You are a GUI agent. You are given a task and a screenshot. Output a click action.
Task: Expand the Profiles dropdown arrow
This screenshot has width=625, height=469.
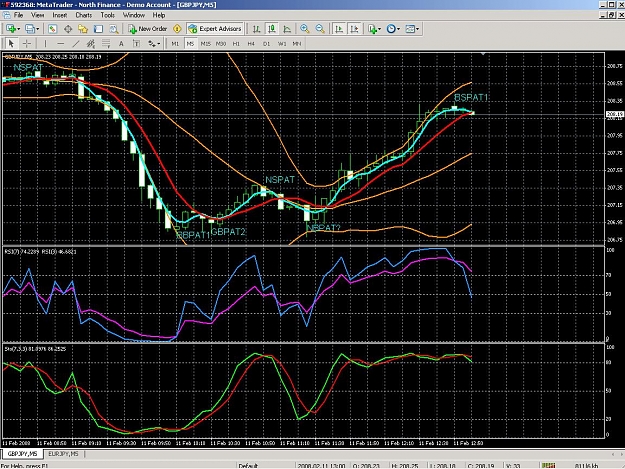click(37, 29)
